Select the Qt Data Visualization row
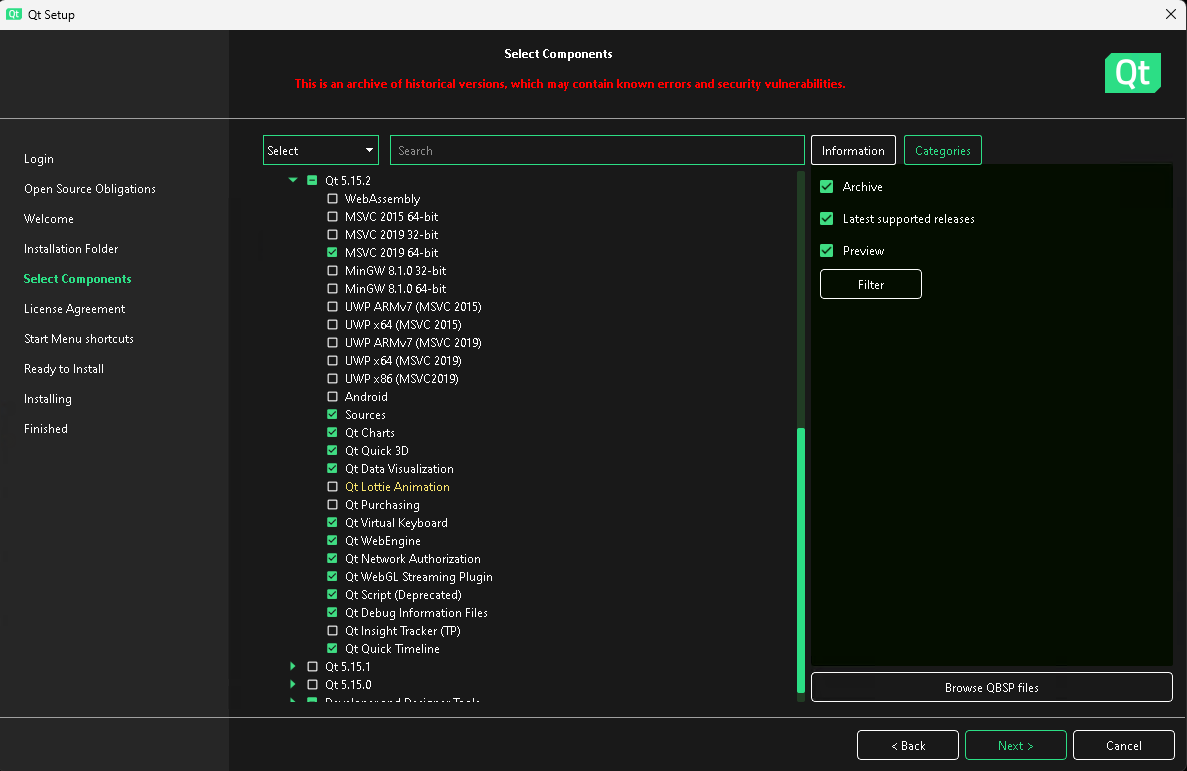 (399, 469)
